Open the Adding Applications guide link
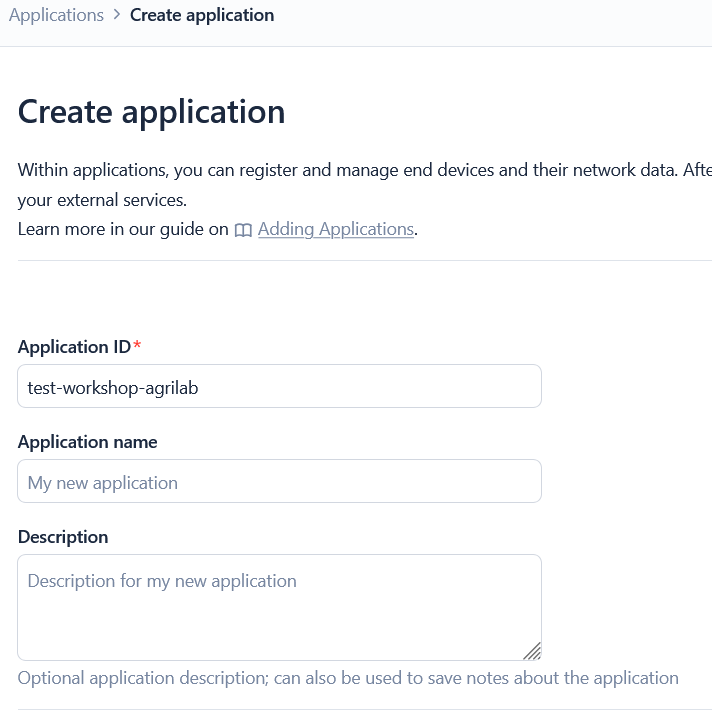Viewport: 712px width, 721px height. click(335, 229)
